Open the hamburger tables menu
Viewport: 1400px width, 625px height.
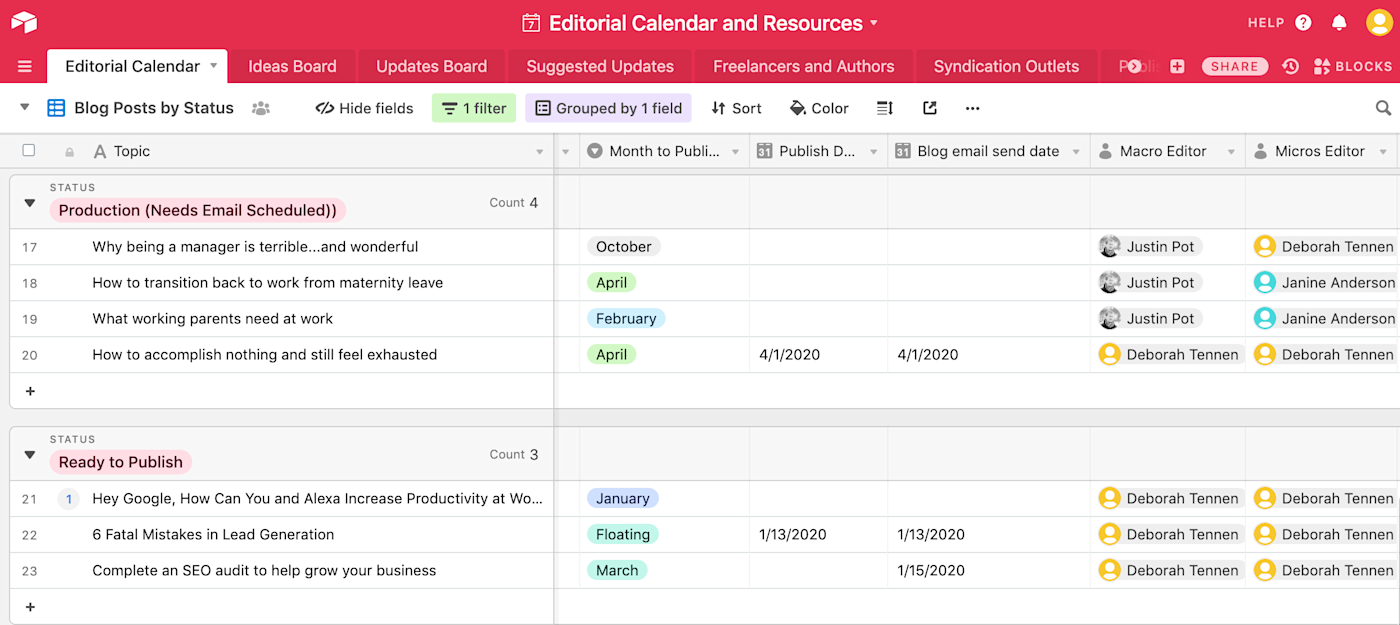point(25,66)
